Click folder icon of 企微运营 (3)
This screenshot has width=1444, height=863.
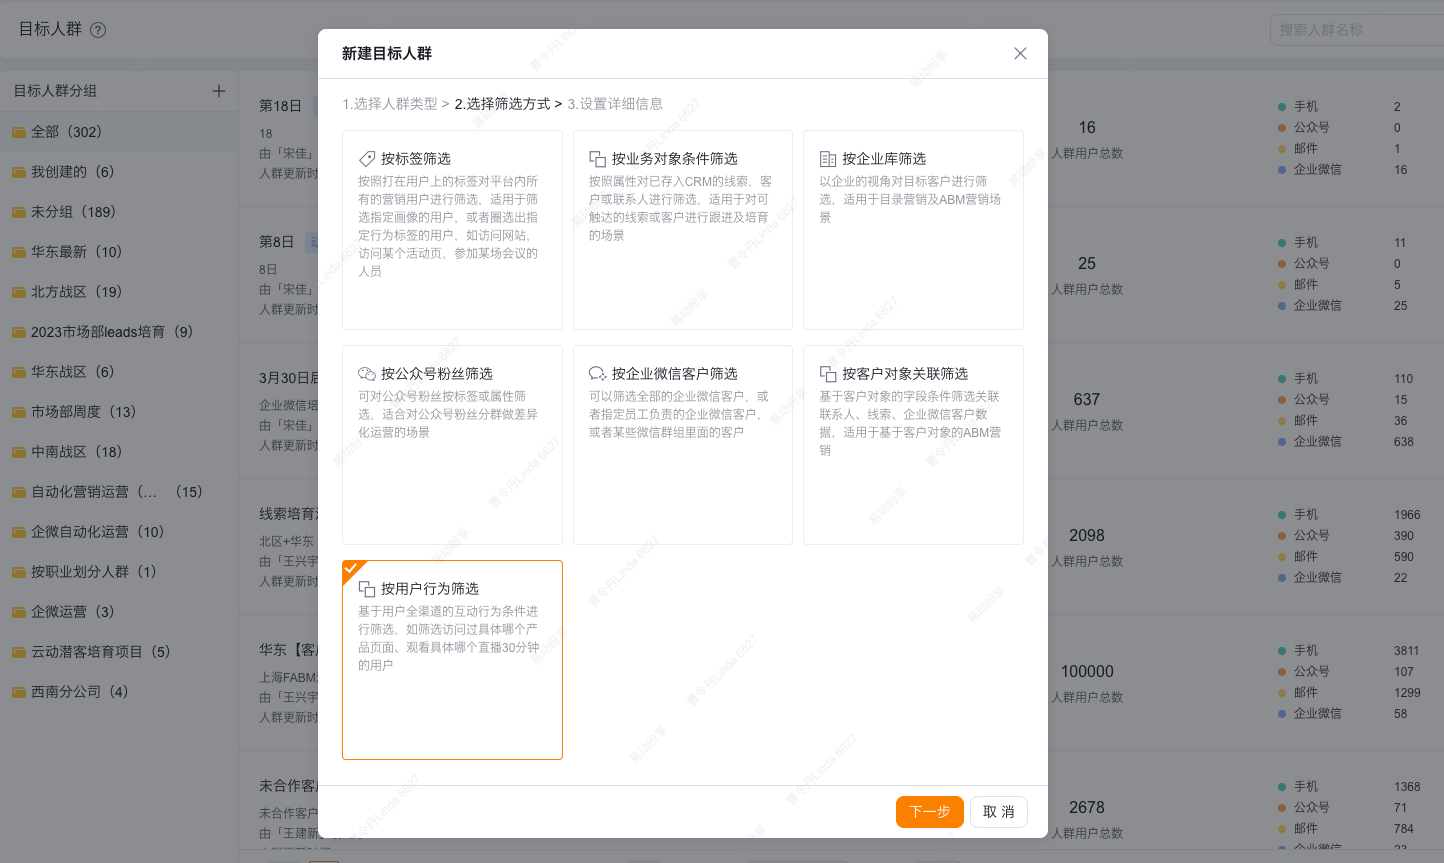pos(19,612)
